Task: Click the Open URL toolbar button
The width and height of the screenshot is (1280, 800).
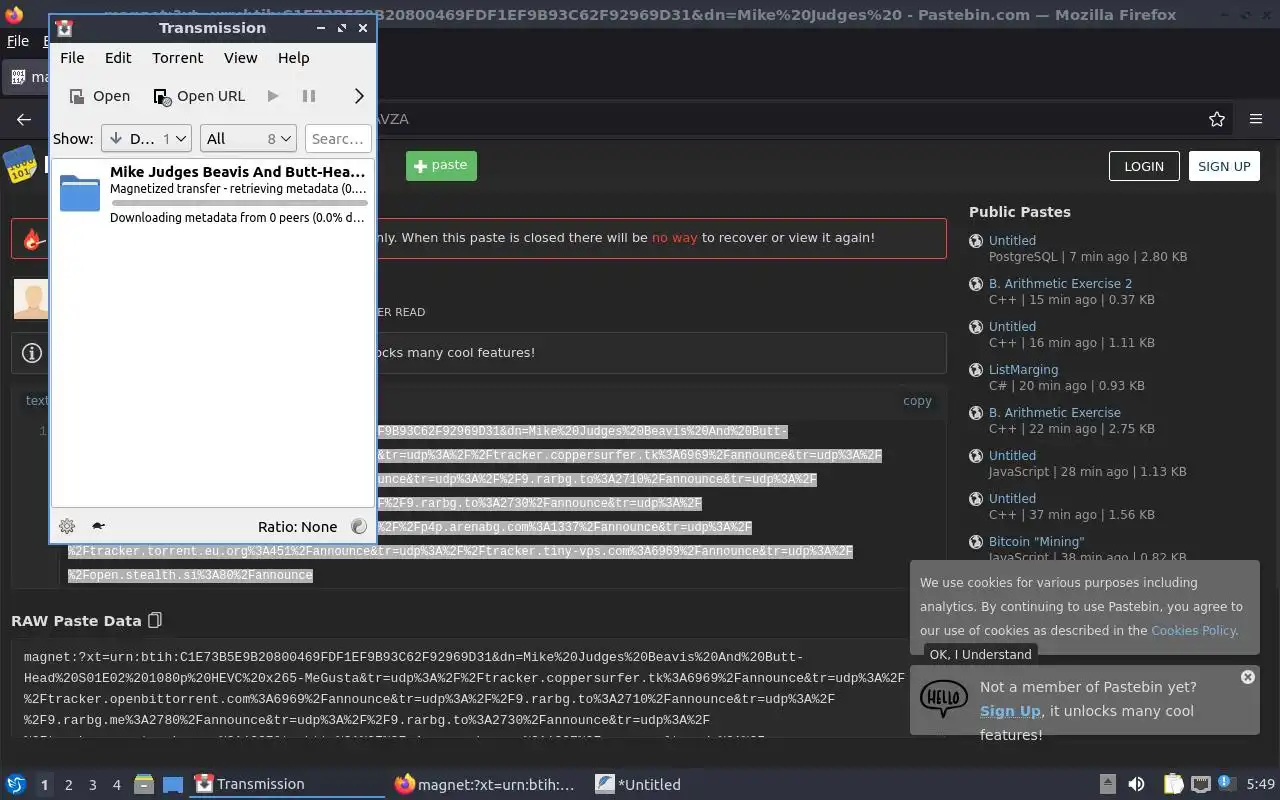Action: [x=199, y=96]
